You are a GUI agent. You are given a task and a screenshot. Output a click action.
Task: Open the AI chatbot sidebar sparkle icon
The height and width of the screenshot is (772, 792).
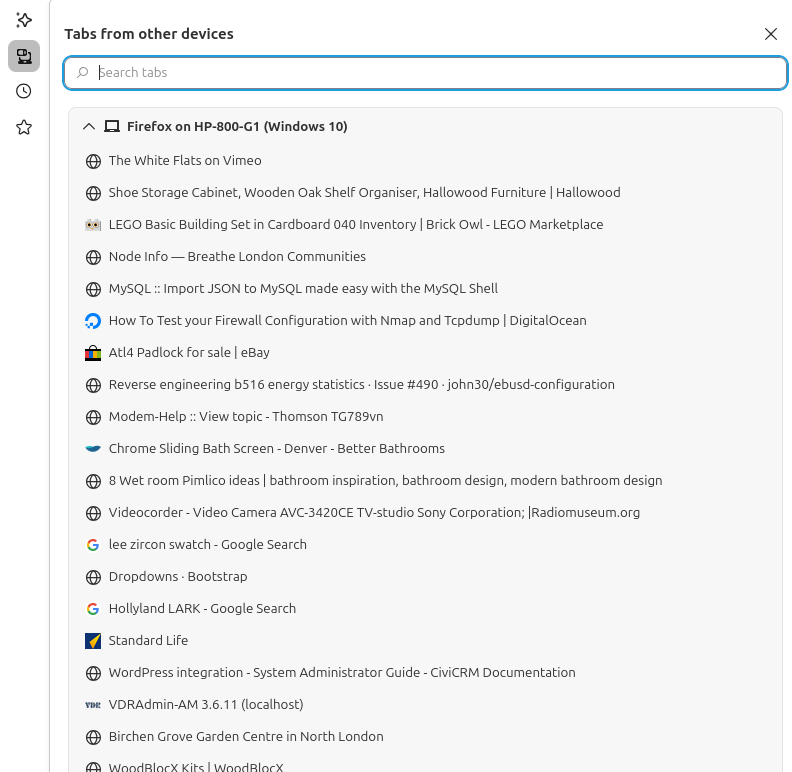click(24, 20)
